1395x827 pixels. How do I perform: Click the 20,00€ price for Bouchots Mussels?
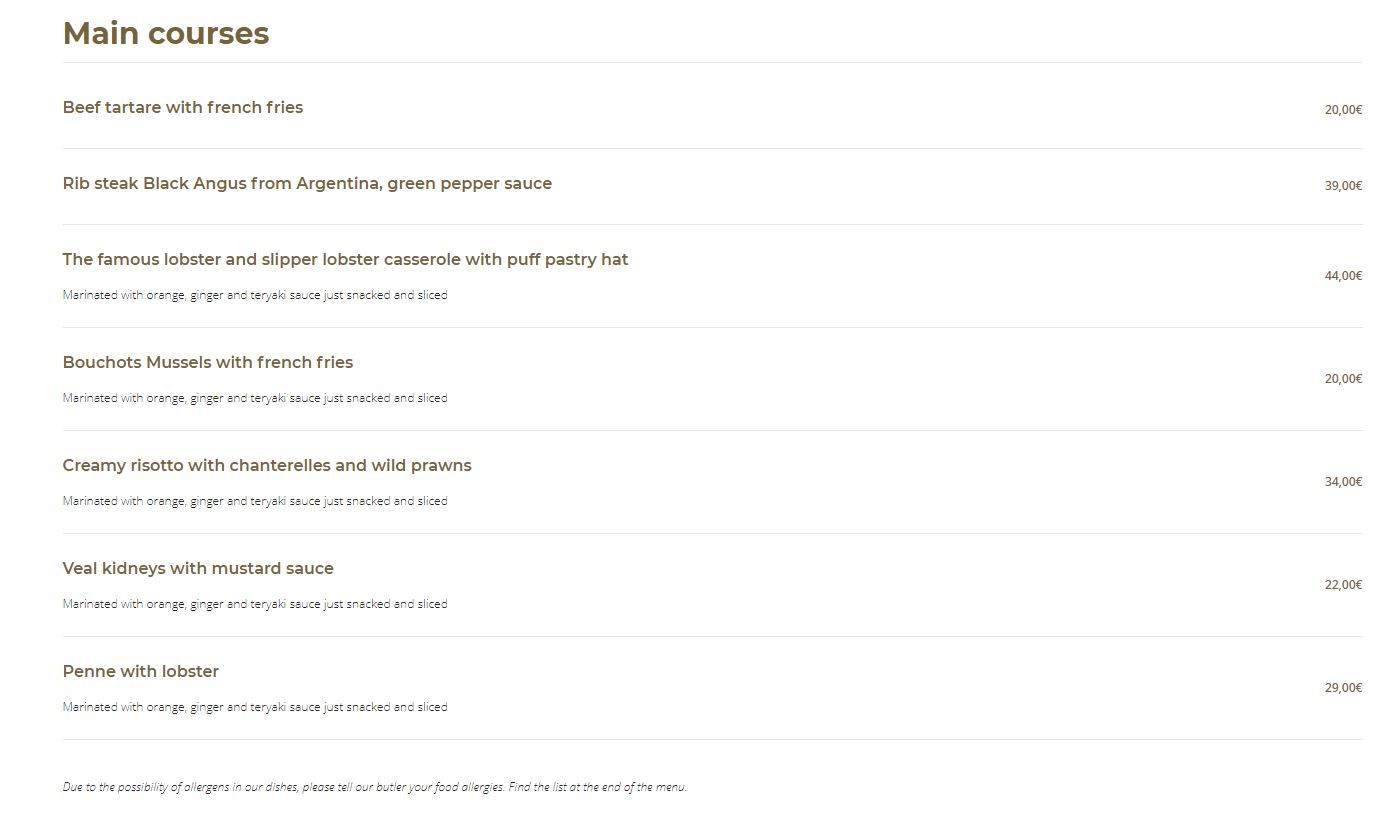click(x=1343, y=379)
